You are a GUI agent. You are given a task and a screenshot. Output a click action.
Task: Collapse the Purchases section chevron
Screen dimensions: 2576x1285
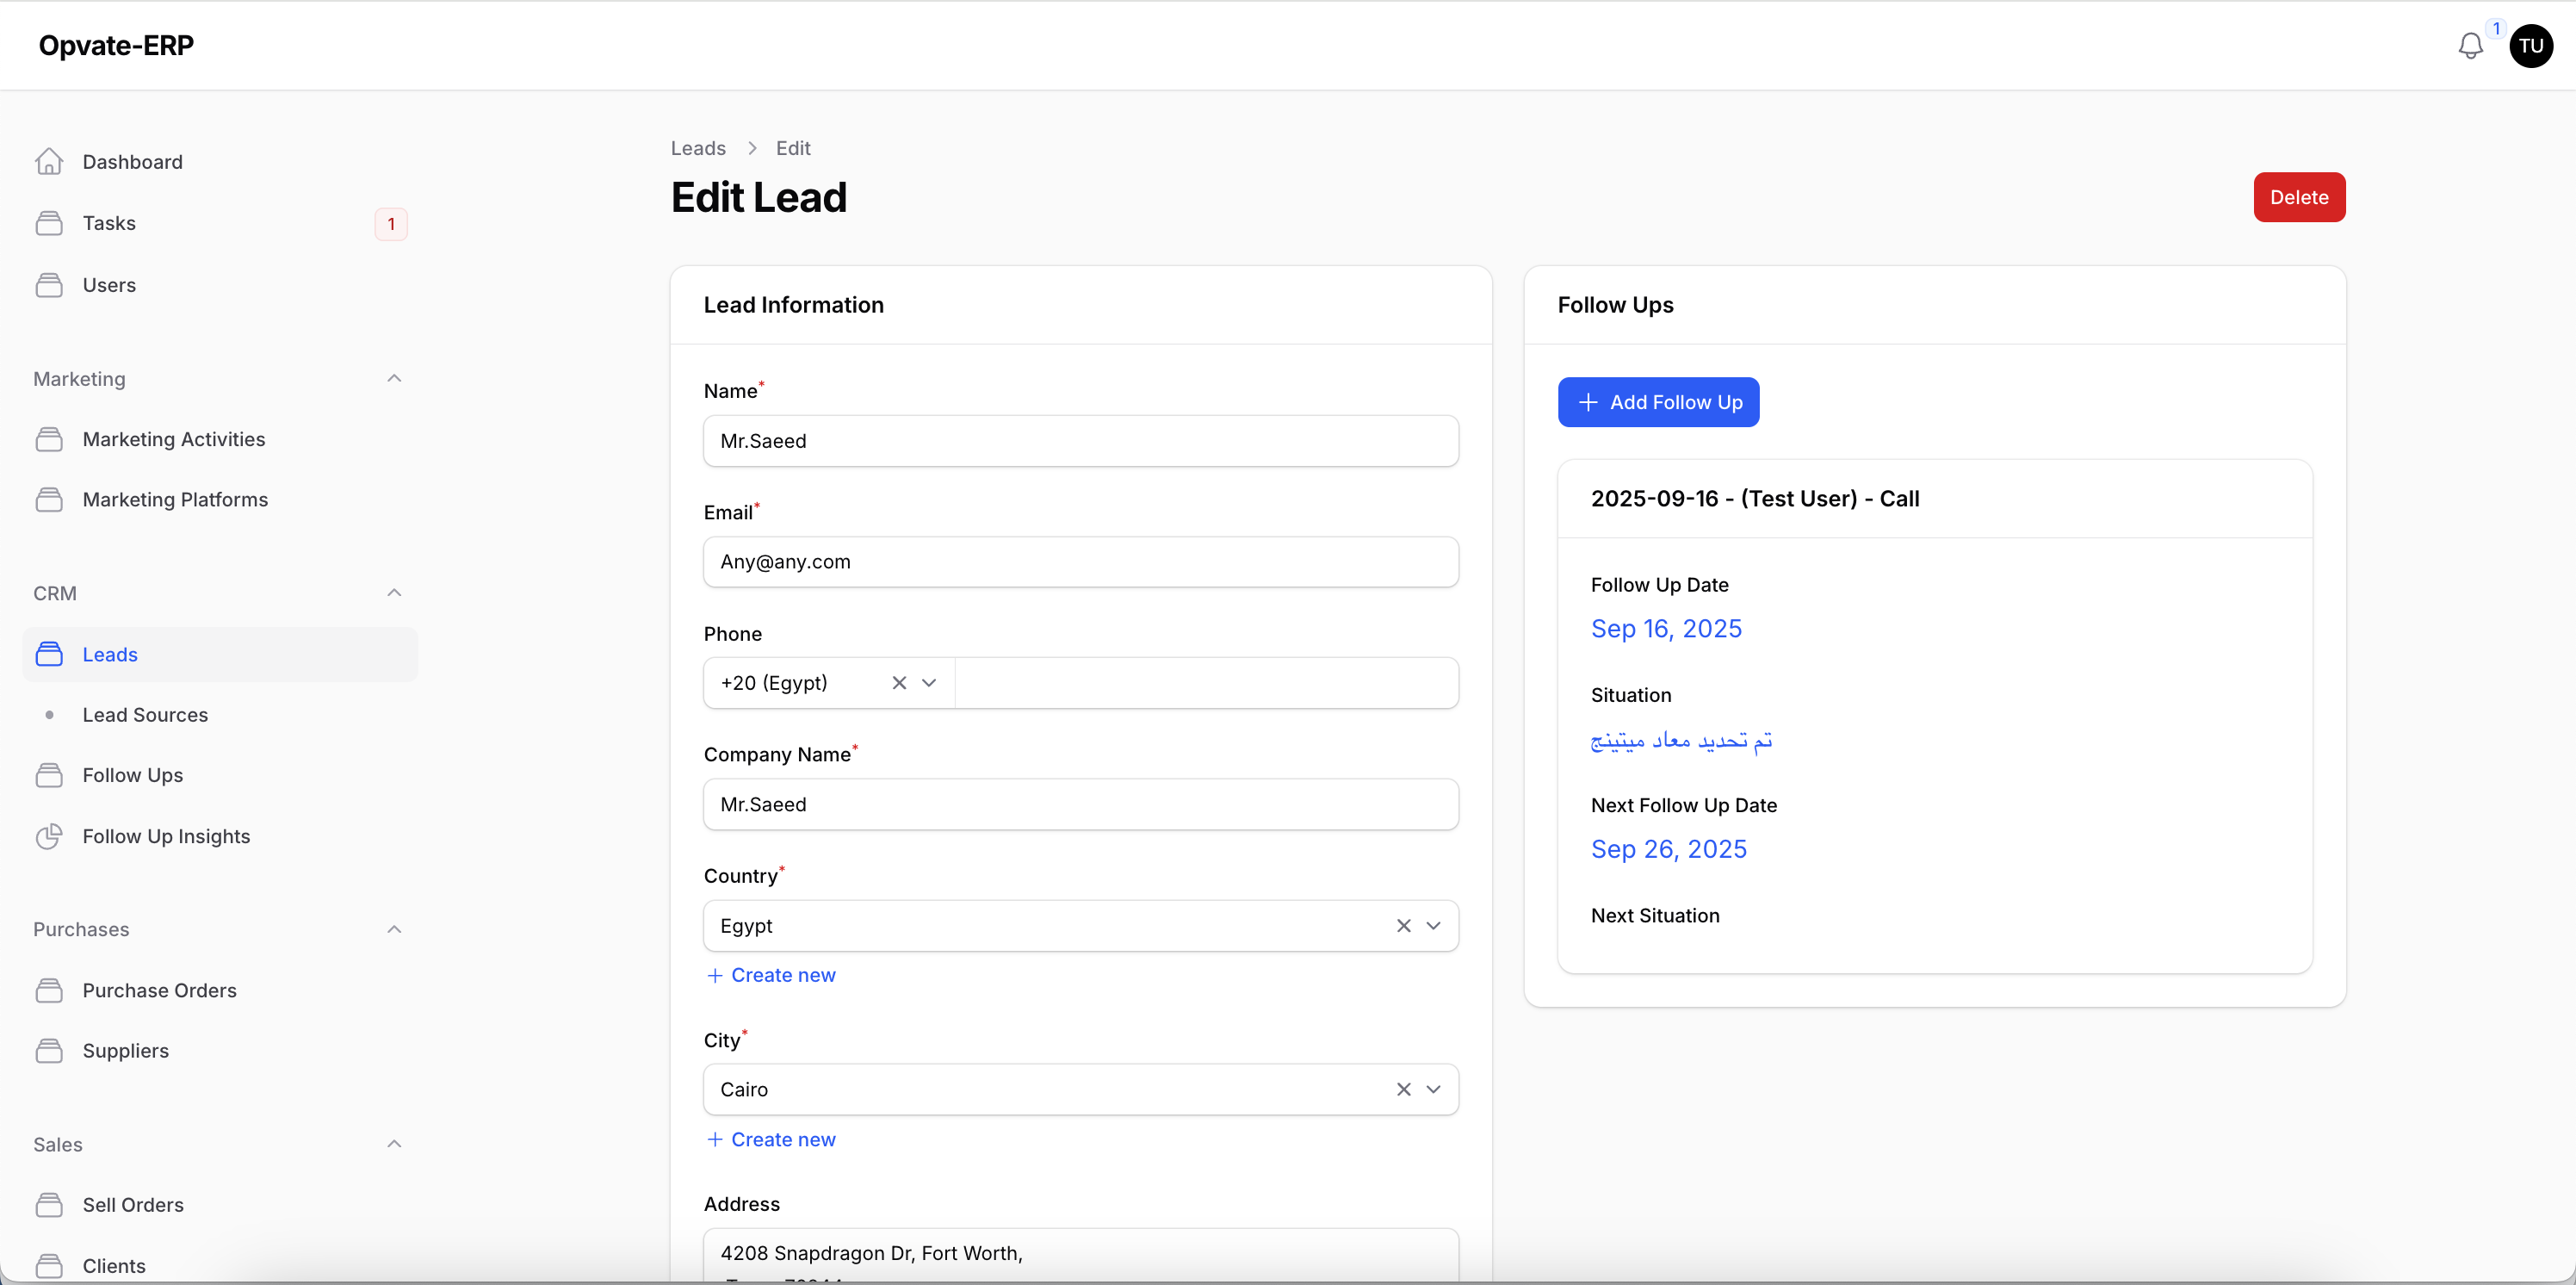394,930
